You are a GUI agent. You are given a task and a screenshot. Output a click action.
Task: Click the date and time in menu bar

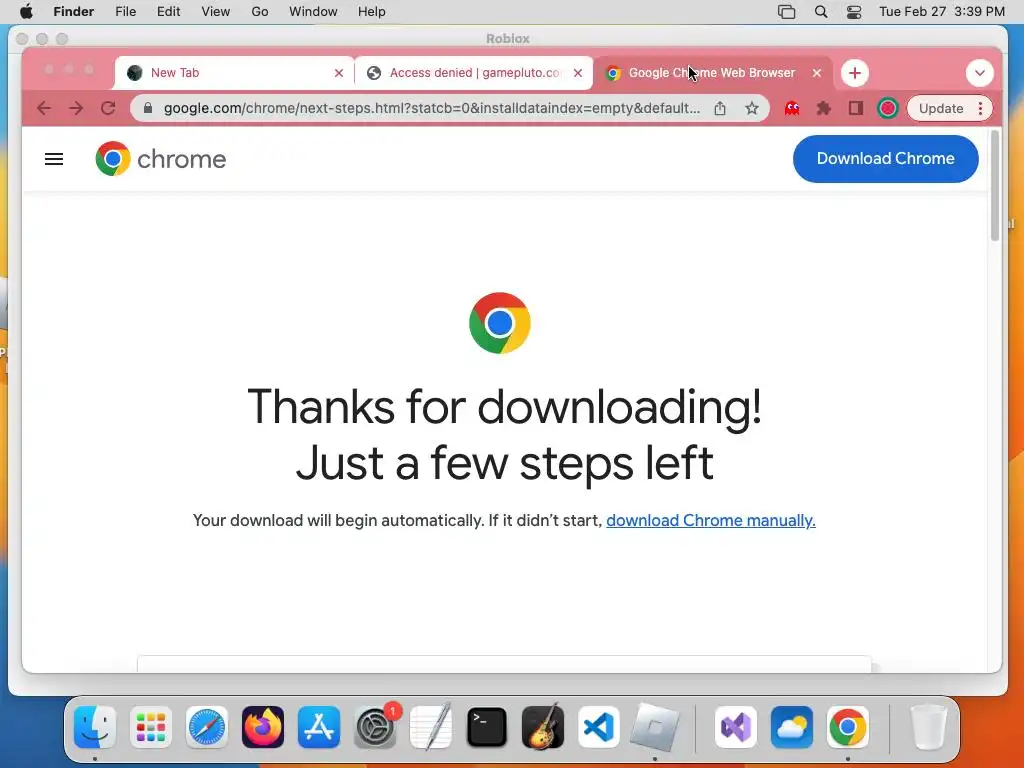942,12
